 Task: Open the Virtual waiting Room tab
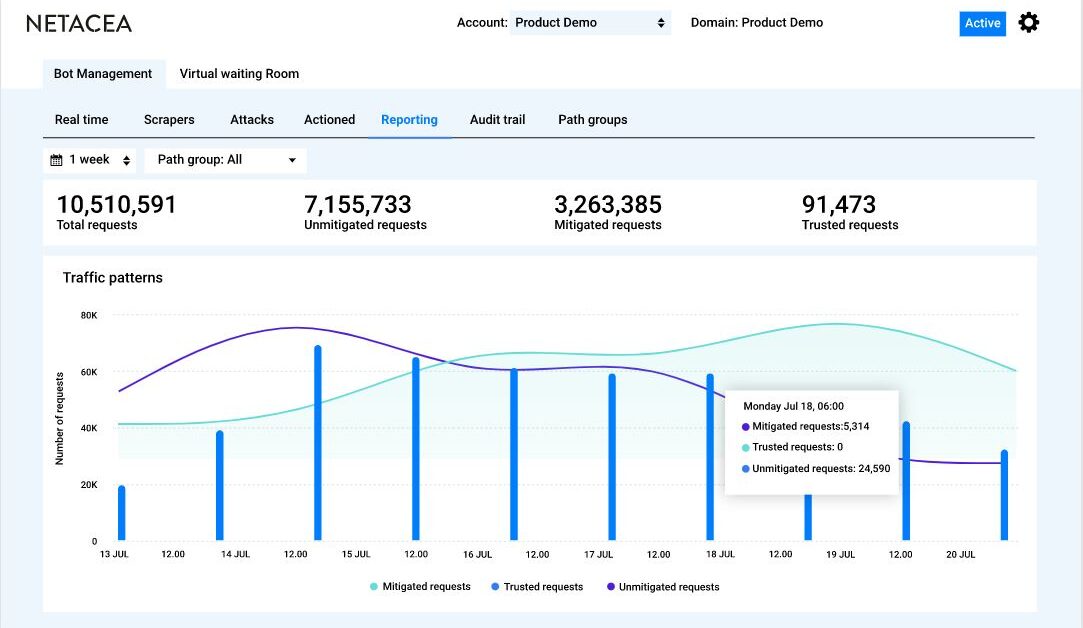[238, 73]
